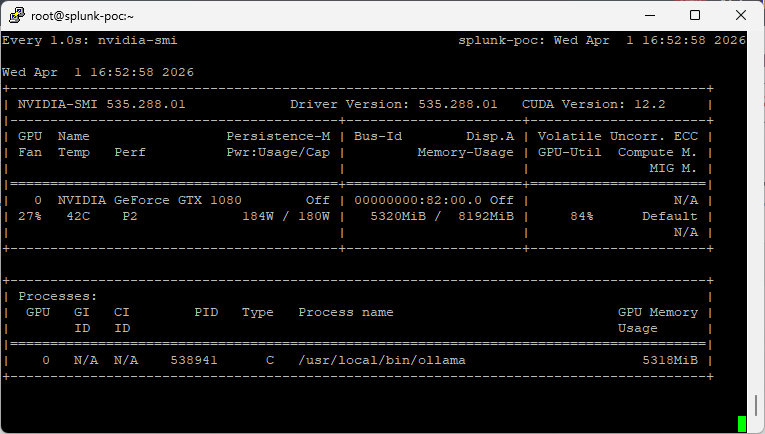
Task: Minimize the root@splunk-poc terminal window
Action: tap(650, 16)
